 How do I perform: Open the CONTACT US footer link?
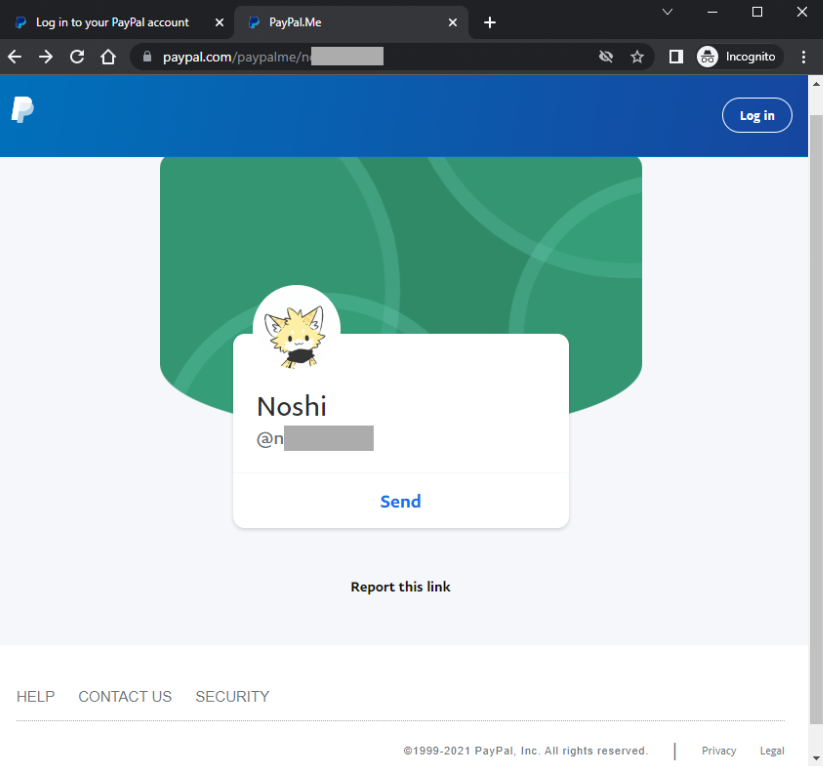point(125,697)
